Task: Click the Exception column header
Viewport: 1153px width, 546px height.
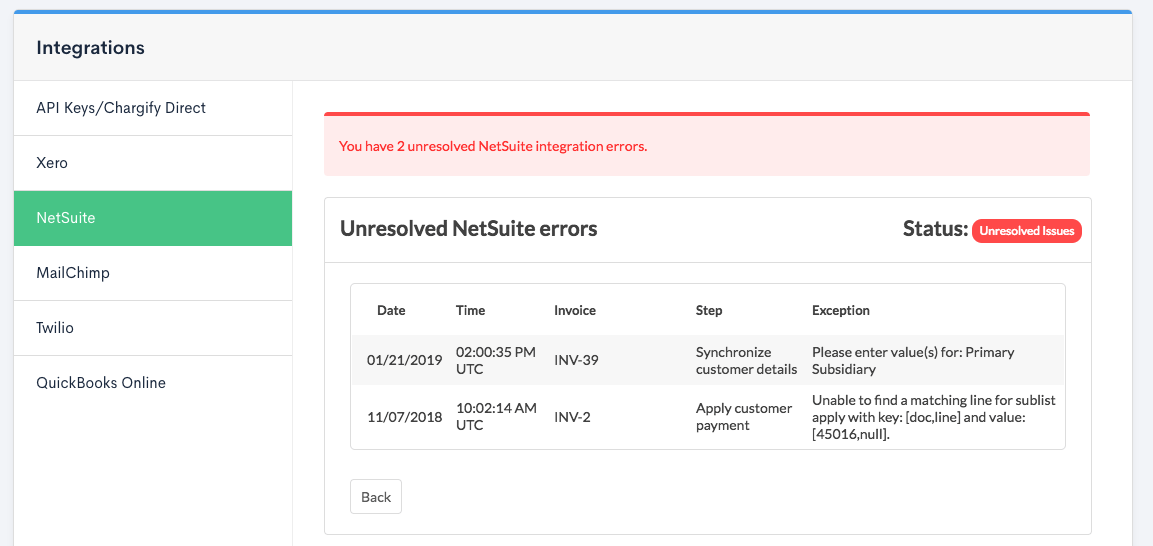Action: point(840,310)
